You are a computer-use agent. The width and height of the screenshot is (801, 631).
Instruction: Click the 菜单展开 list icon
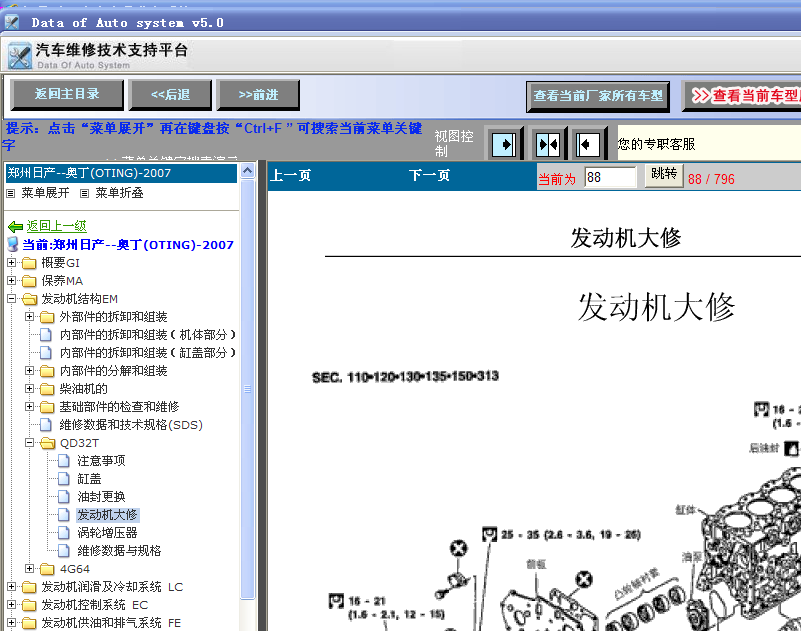11,194
